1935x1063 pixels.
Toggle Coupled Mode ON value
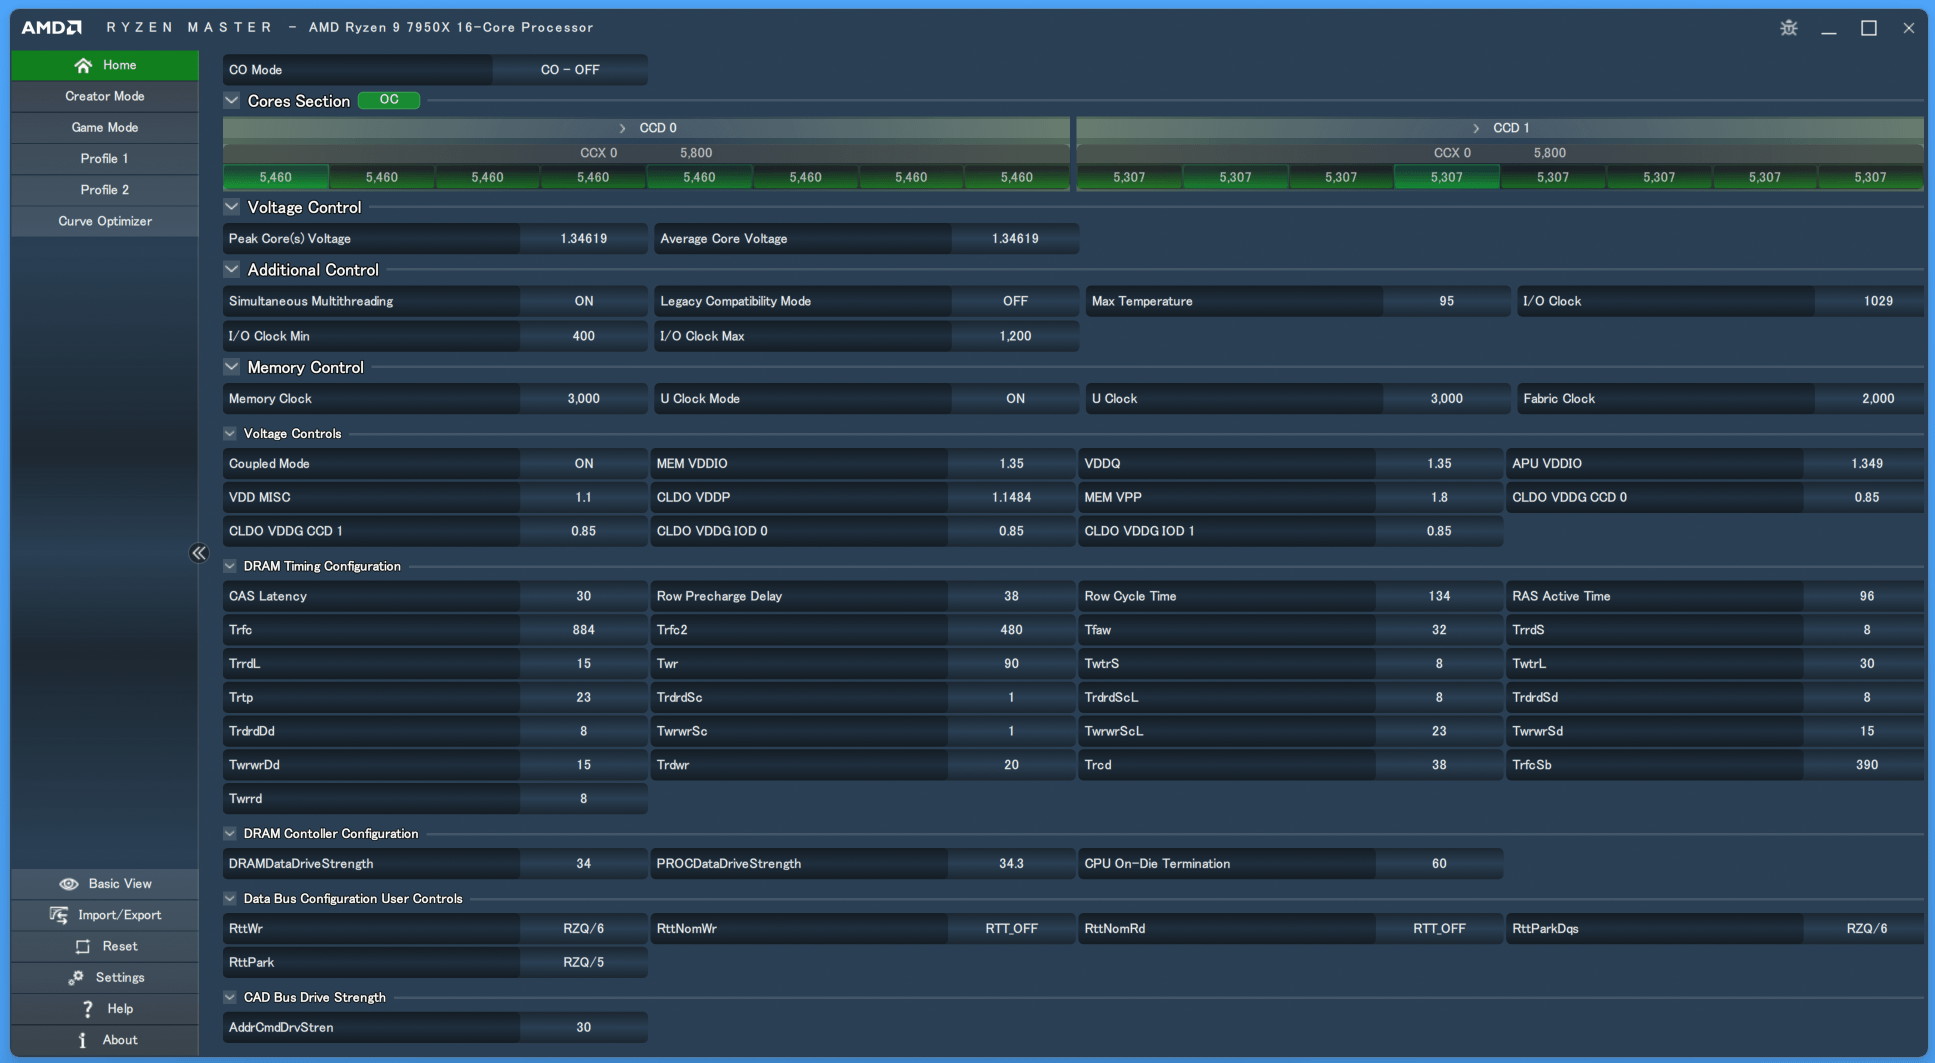(x=584, y=464)
